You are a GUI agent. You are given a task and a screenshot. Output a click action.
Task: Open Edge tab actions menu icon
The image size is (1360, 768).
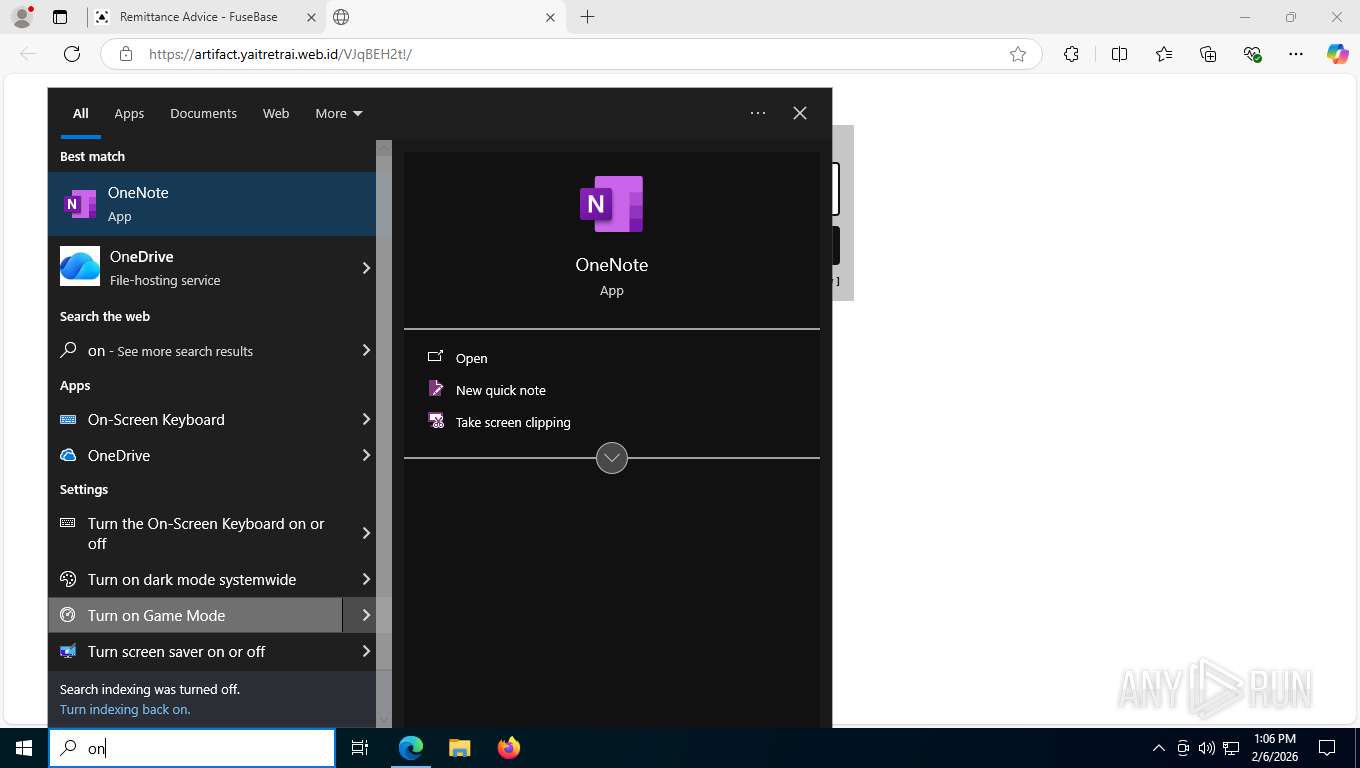[x=60, y=17]
